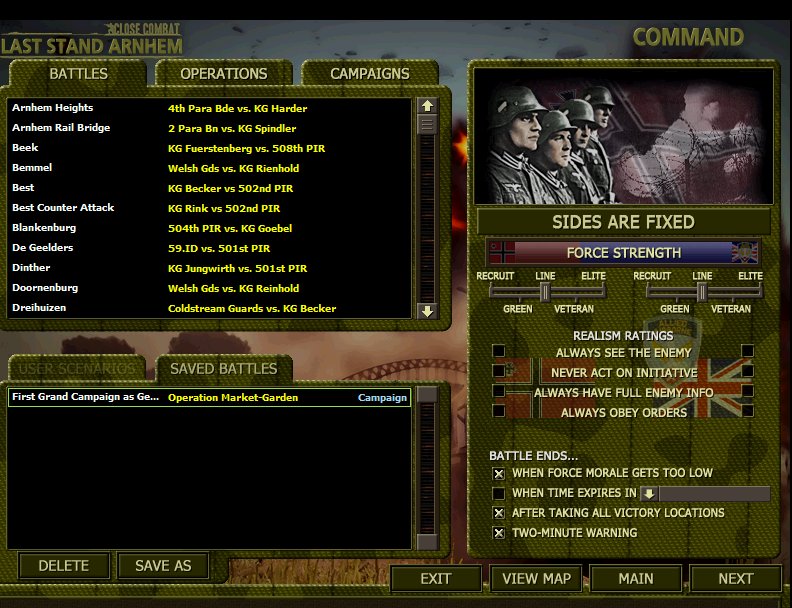Image resolution: width=792 pixels, height=608 pixels.
Task: Toggle left Always See The Enemy checkbox
Action: click(499, 350)
